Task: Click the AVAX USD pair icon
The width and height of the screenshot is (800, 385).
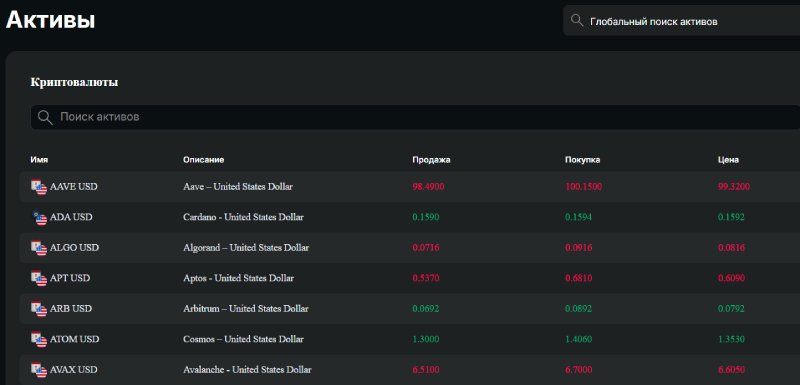Action: tap(39, 370)
